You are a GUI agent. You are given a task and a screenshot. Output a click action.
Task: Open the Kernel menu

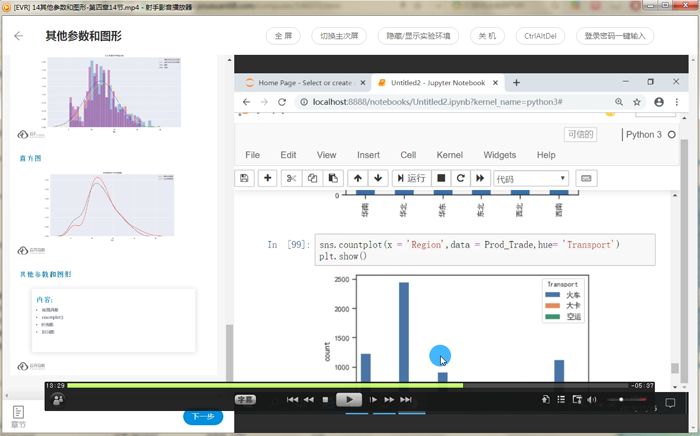pyautogui.click(x=449, y=155)
